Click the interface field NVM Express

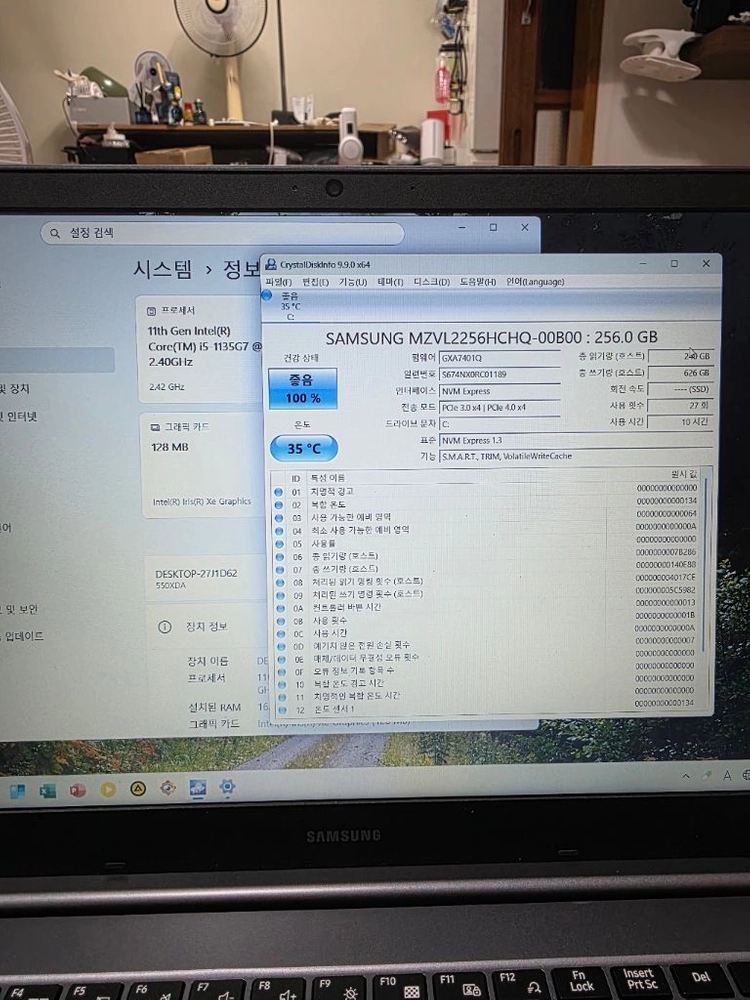[x=499, y=391]
